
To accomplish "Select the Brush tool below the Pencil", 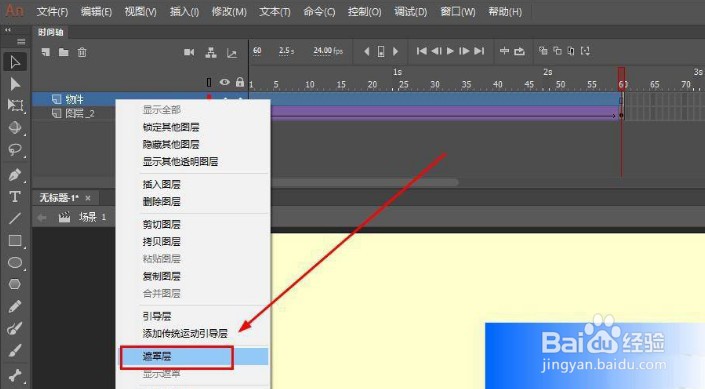I will coord(15,329).
